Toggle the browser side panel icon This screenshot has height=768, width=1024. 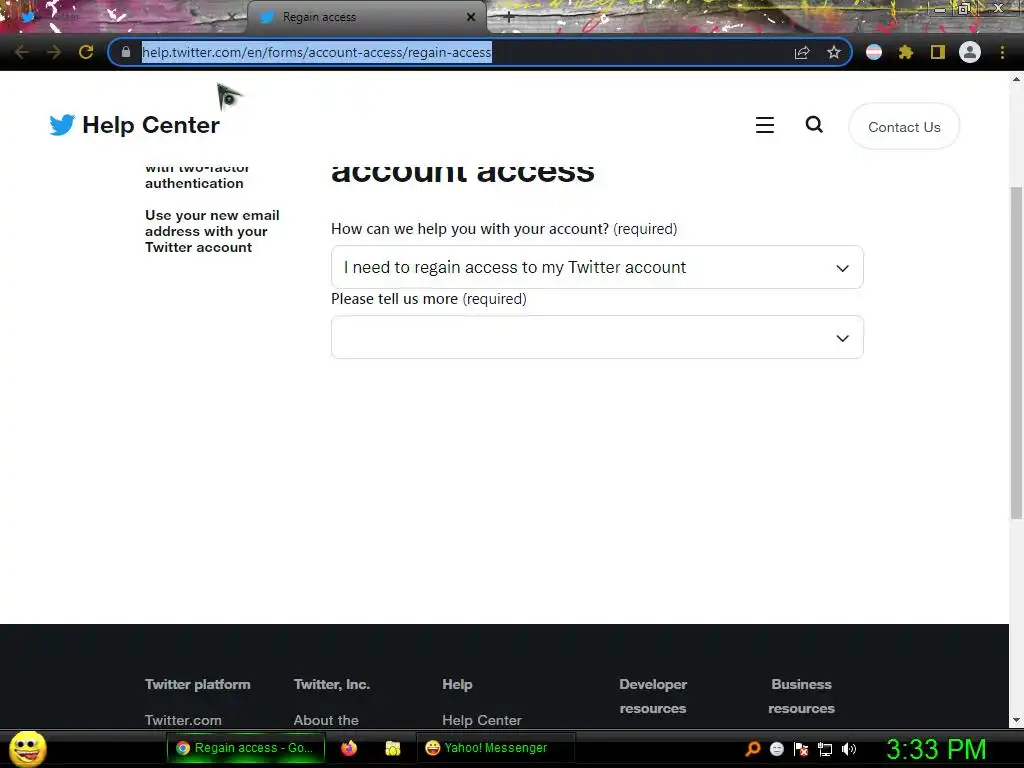pyautogui.click(x=938, y=52)
